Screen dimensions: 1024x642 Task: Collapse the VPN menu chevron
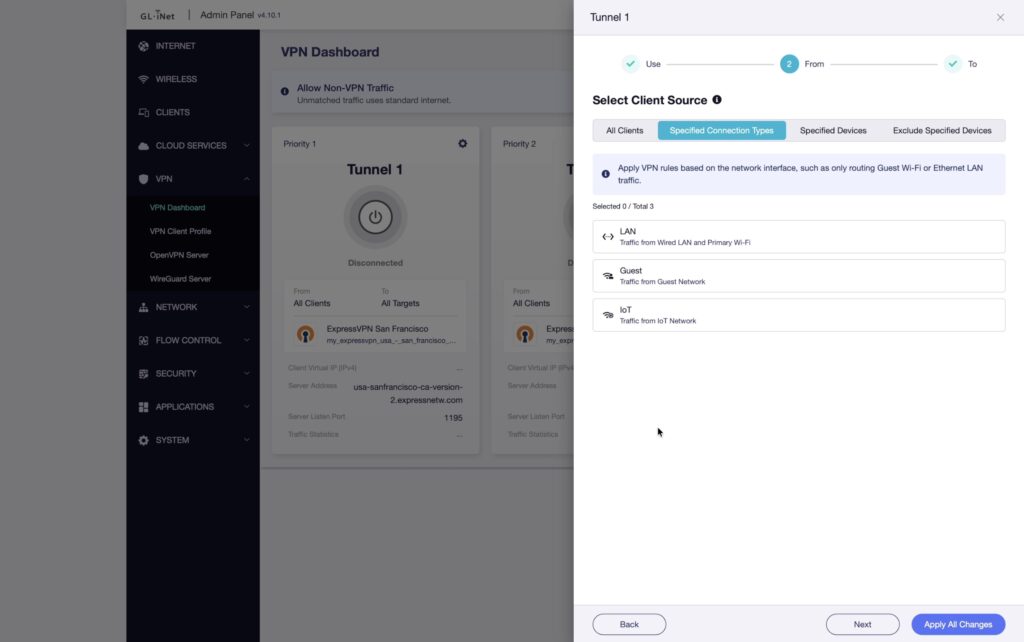[246, 179]
